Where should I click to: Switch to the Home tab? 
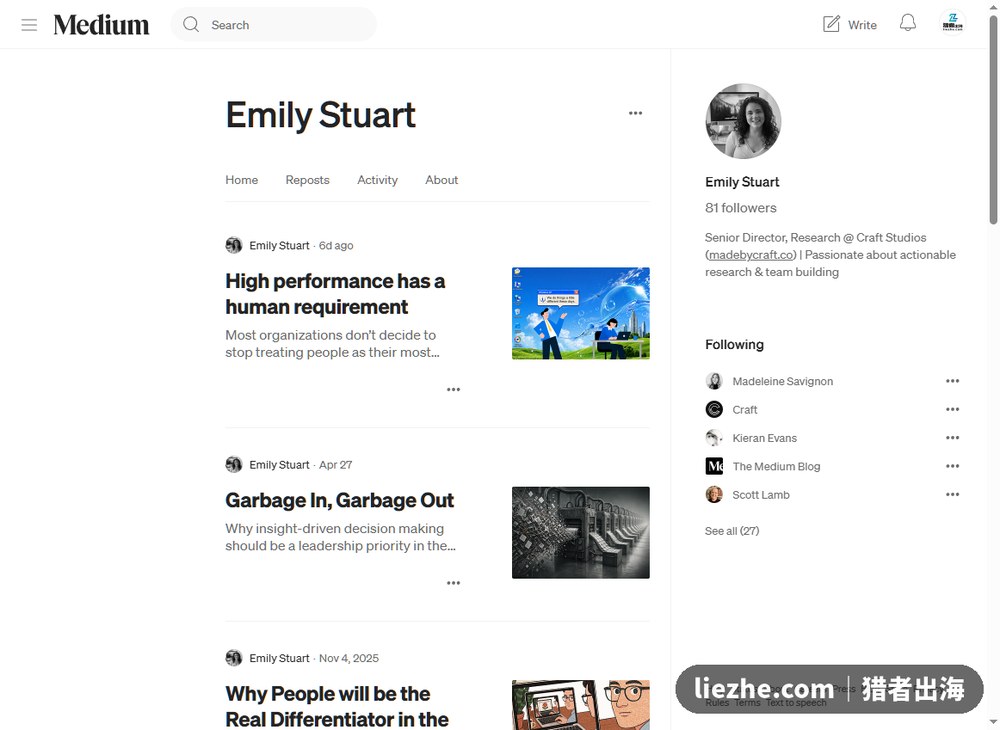coord(242,180)
